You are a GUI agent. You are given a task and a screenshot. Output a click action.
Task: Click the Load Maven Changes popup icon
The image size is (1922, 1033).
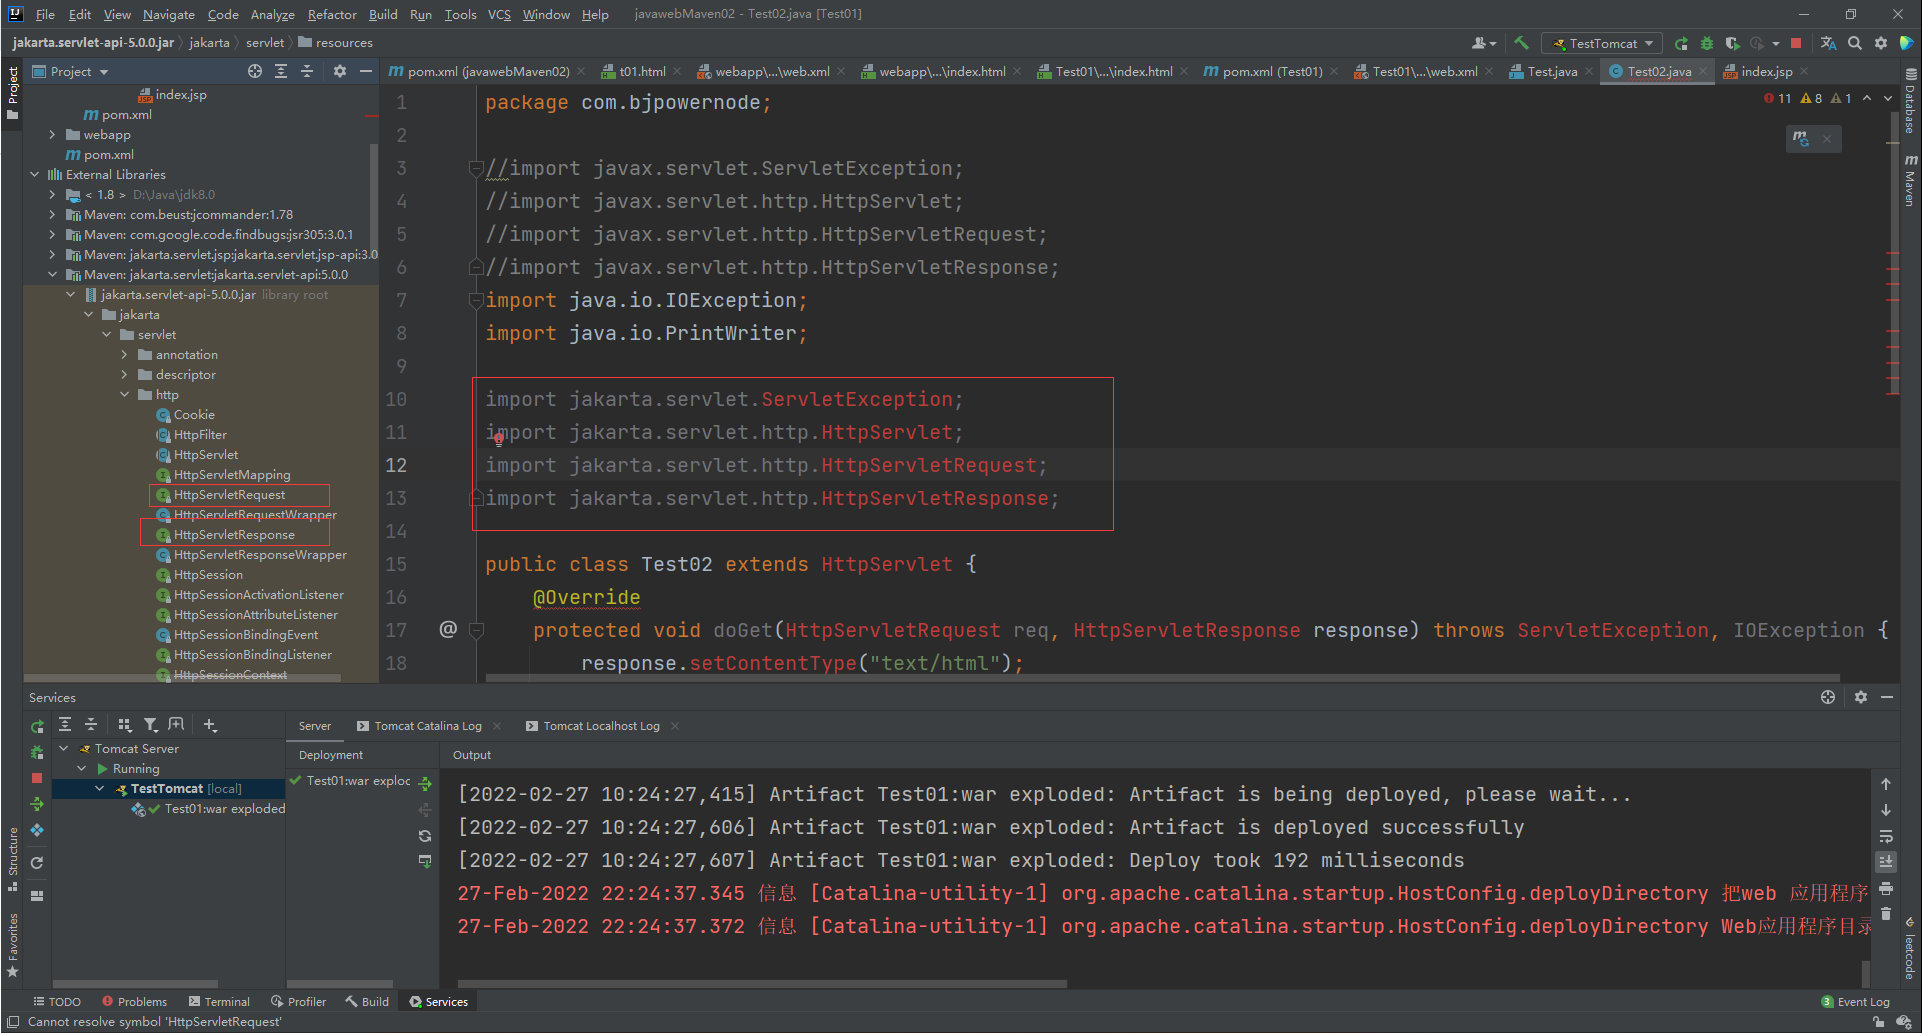(1801, 138)
